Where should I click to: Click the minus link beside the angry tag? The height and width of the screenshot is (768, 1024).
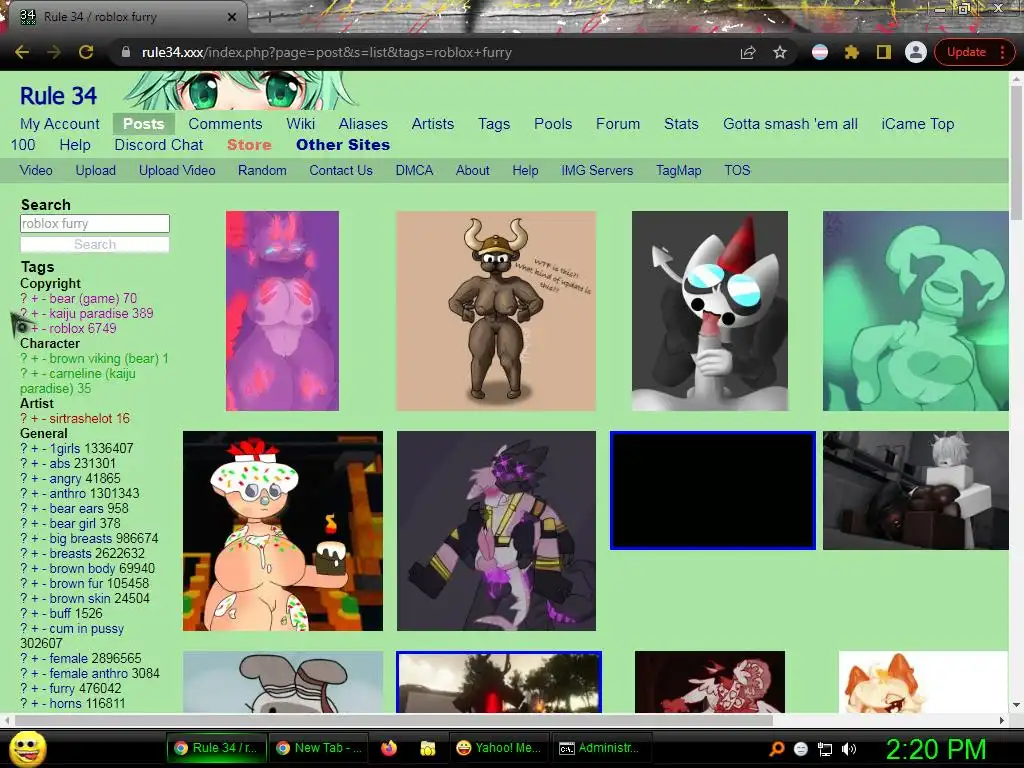pyautogui.click(x=44, y=479)
